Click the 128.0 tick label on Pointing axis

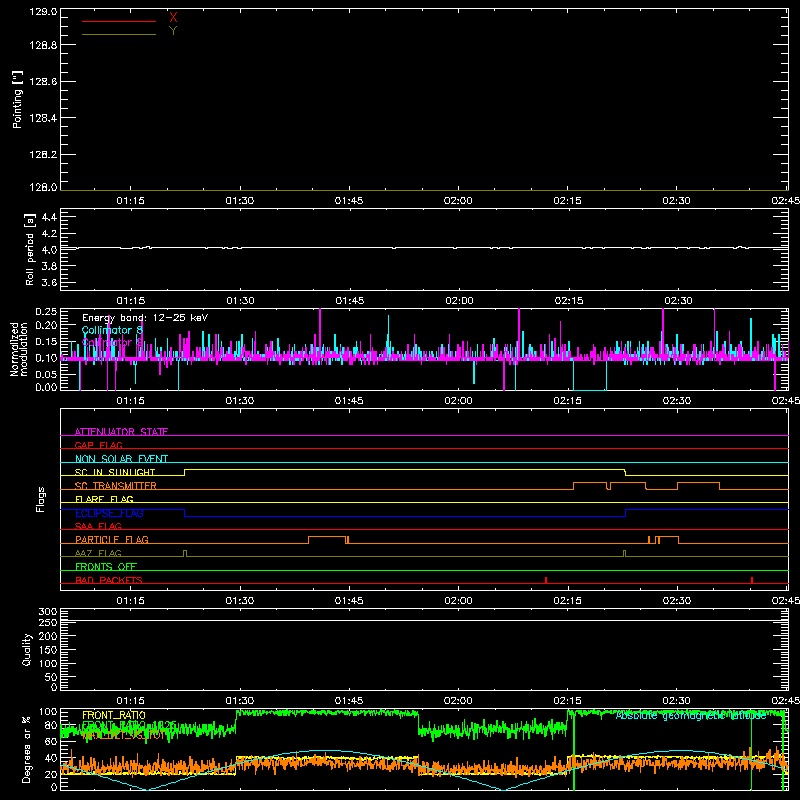point(43,187)
